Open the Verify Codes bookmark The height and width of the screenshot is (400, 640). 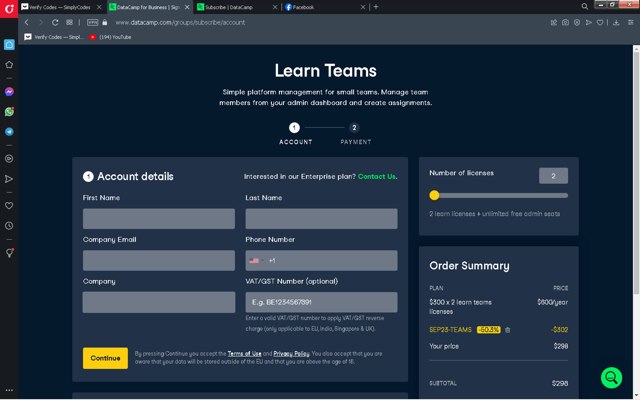coord(53,37)
